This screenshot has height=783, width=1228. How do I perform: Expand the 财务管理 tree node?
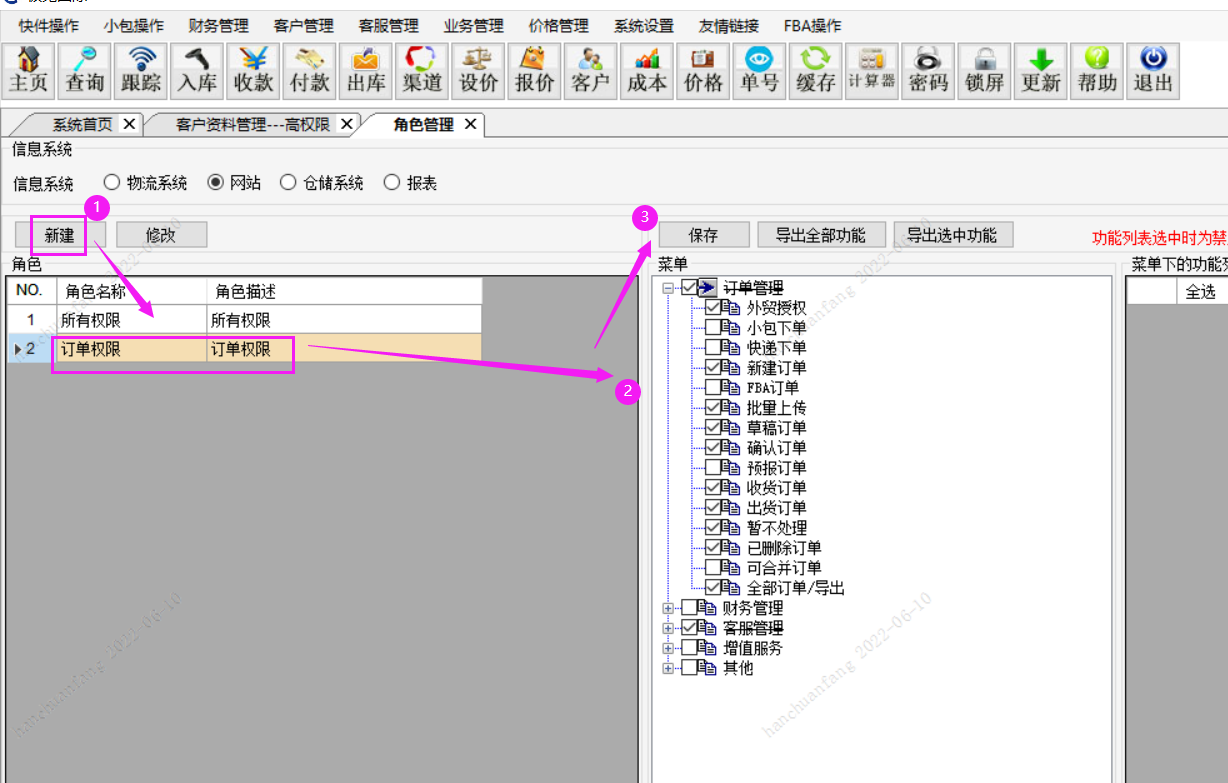[668, 608]
